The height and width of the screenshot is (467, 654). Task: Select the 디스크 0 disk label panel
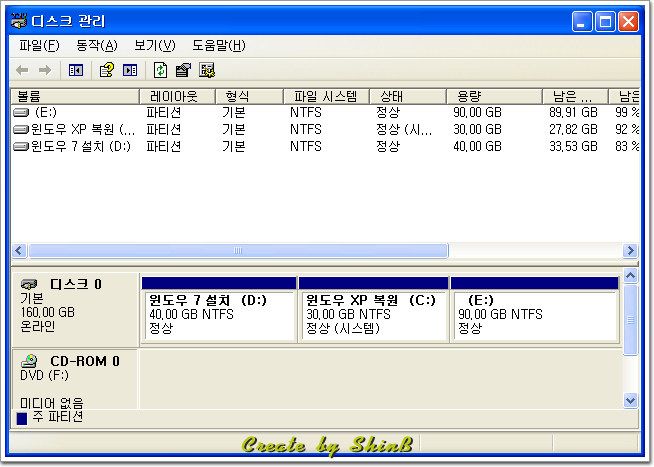(75, 310)
